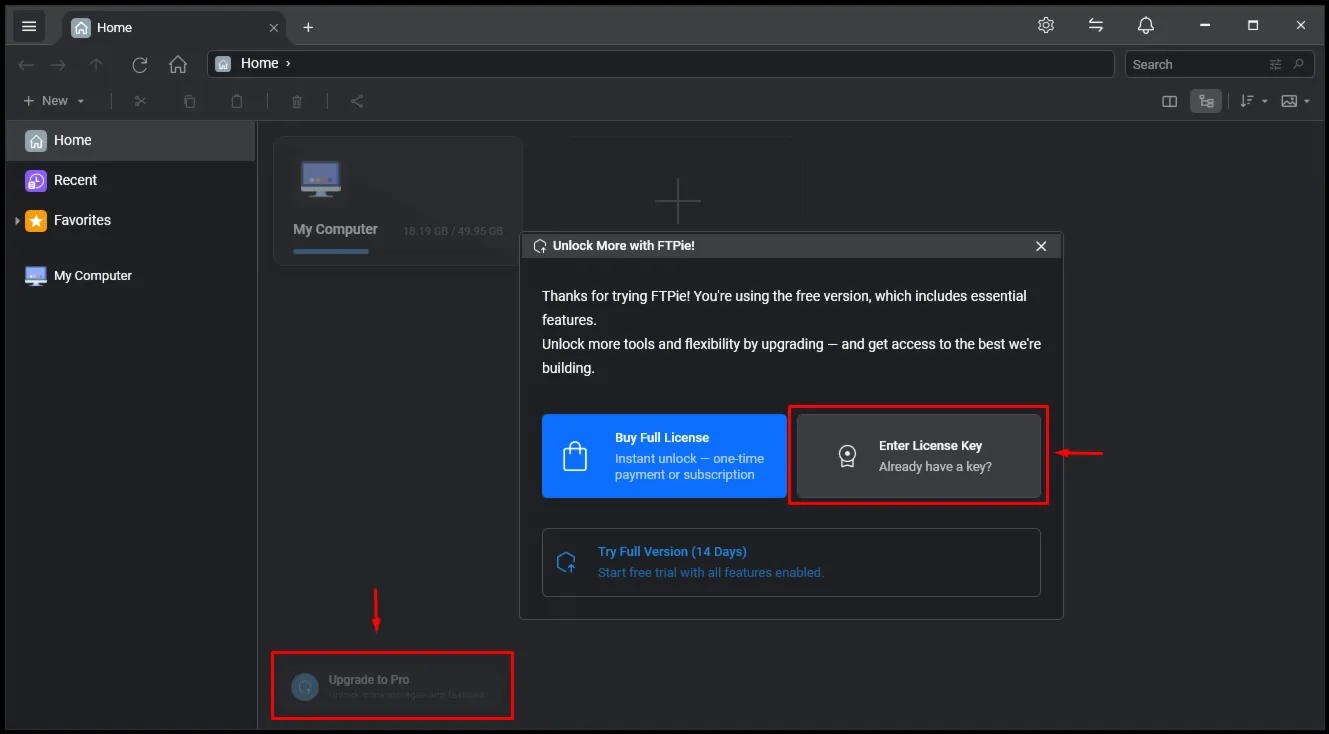Screen dimensions: 1329x734
Task: Open the view mode dropdown
Action: tap(1295, 101)
